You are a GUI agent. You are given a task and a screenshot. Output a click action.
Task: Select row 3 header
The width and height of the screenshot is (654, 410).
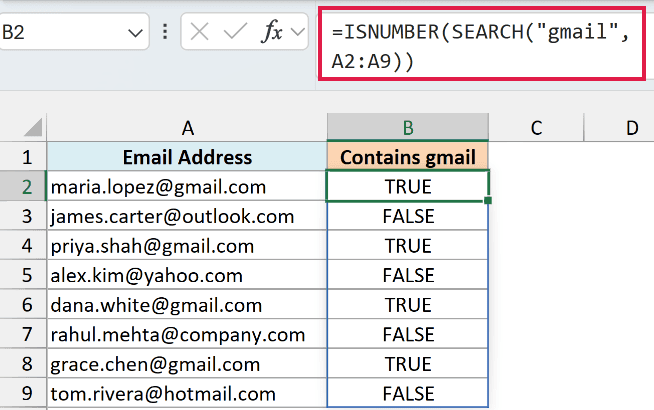click(x=23, y=216)
